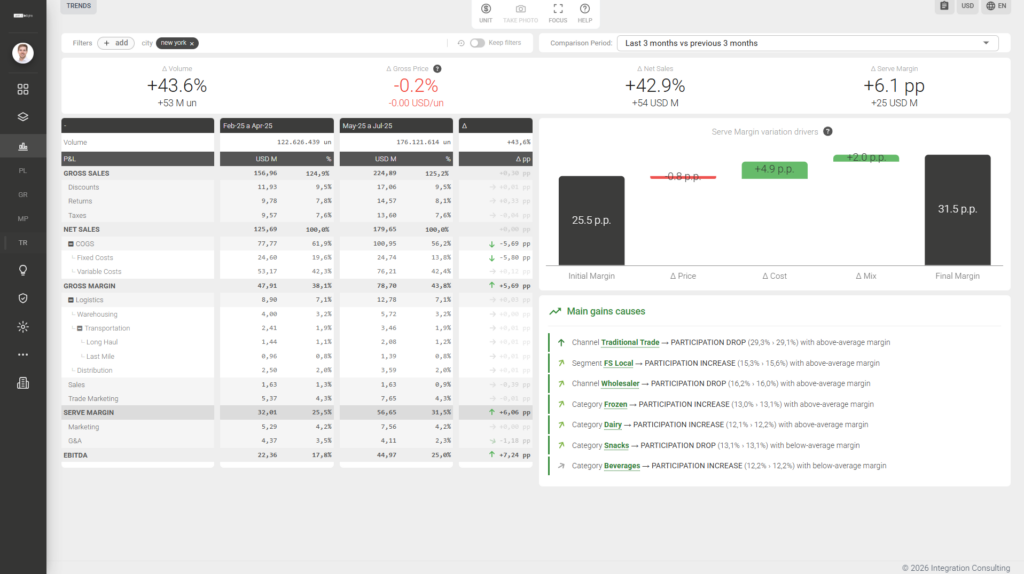Viewport: 1024px width, 574px height.
Task: Click the TRENDS tab label
Action: pos(78,6)
